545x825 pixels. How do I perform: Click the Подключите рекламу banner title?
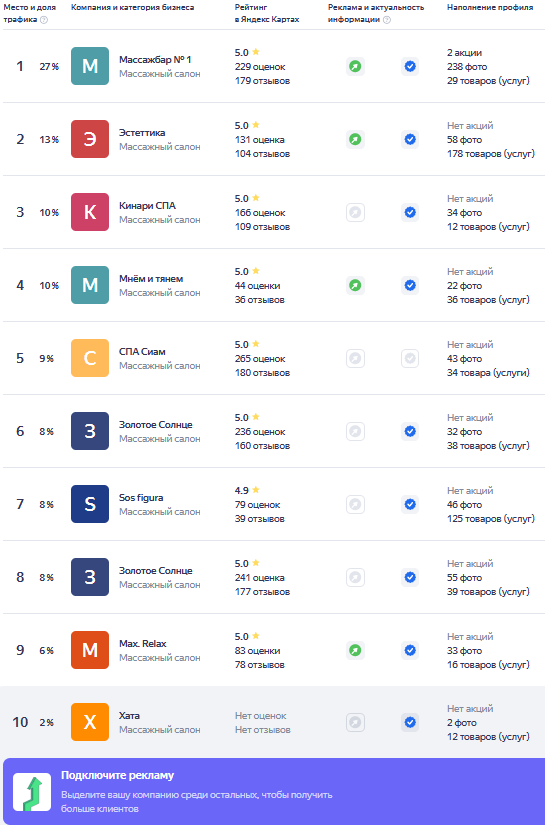(x=117, y=775)
